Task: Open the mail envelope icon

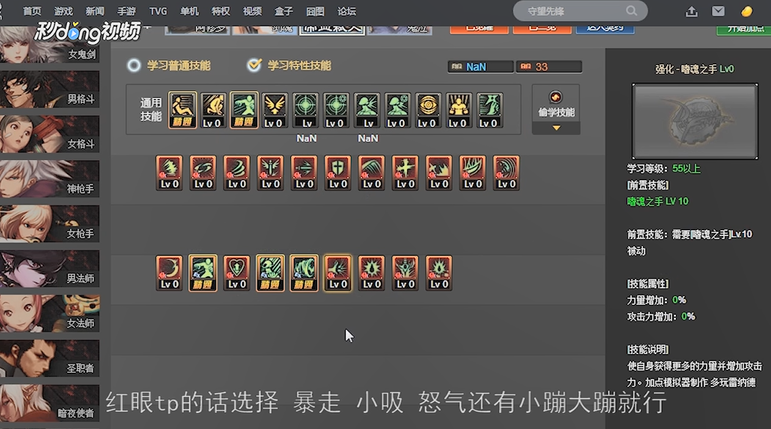Action: [718, 11]
